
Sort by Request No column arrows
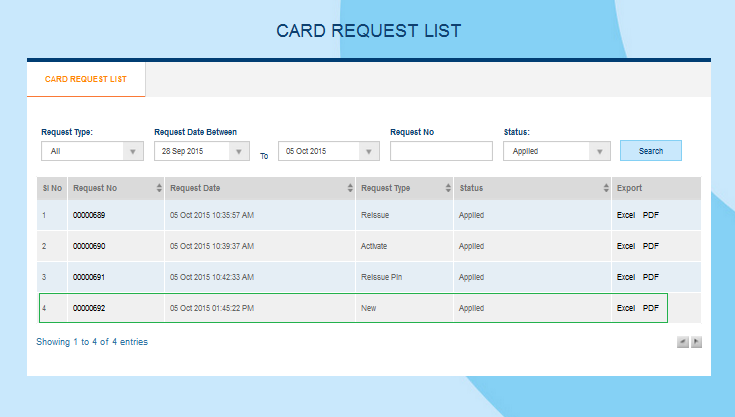tap(159, 188)
